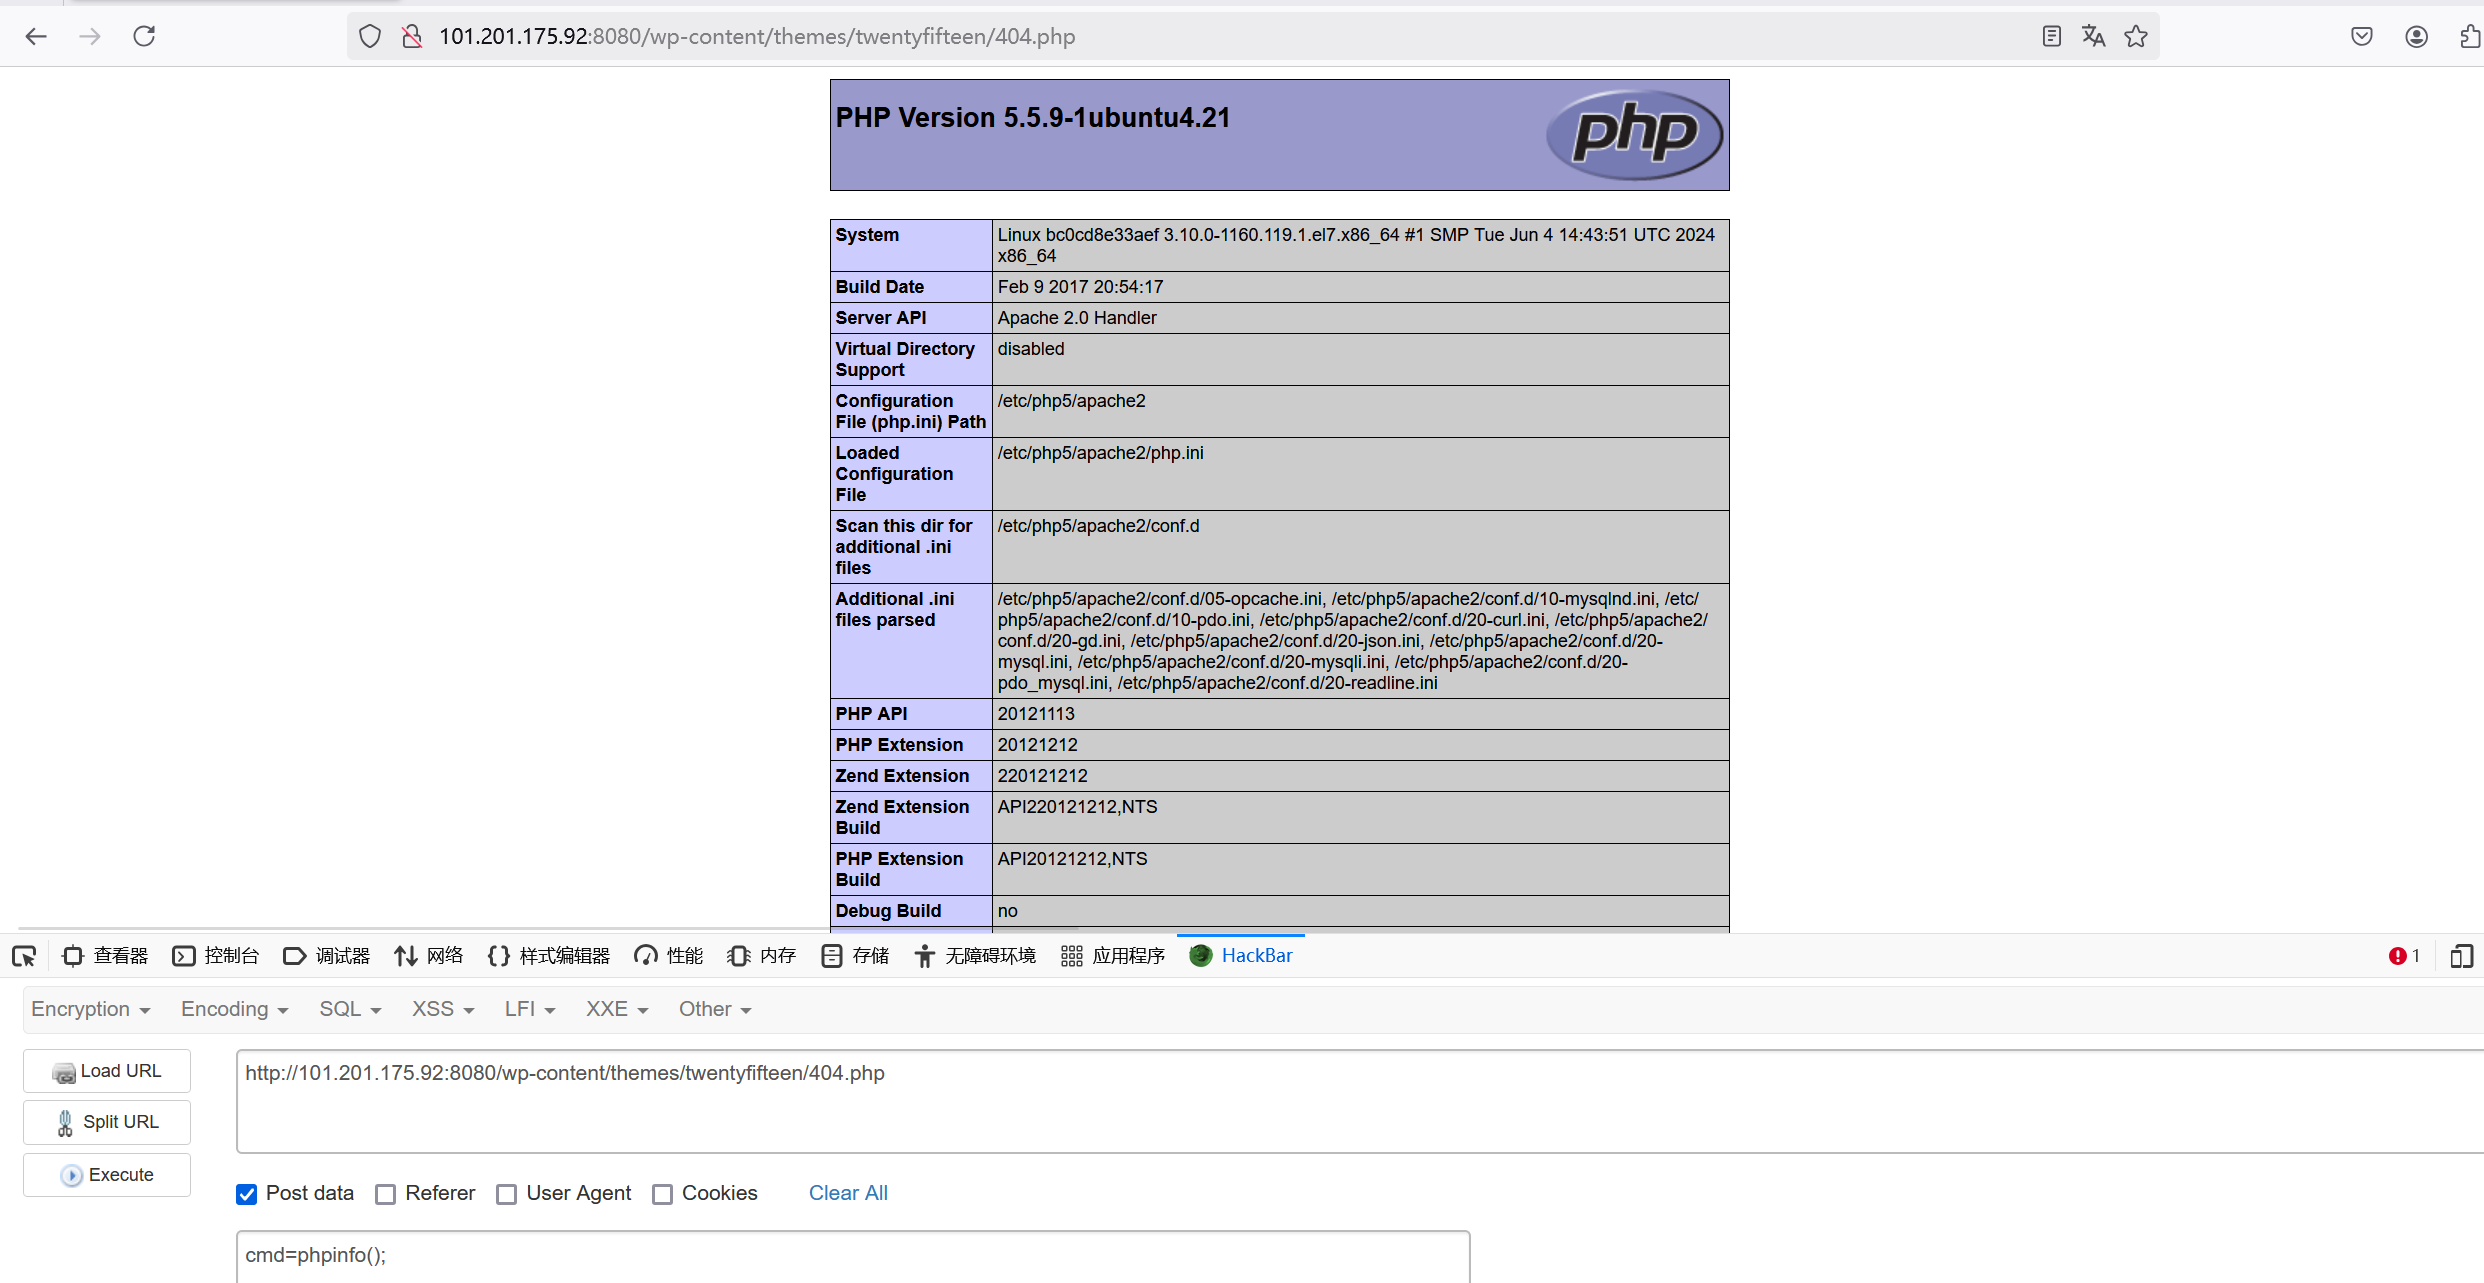Click the PHP Version 5.5.9-1ubuntu4.21 heading
The width and height of the screenshot is (2484, 1283).
1033,118
